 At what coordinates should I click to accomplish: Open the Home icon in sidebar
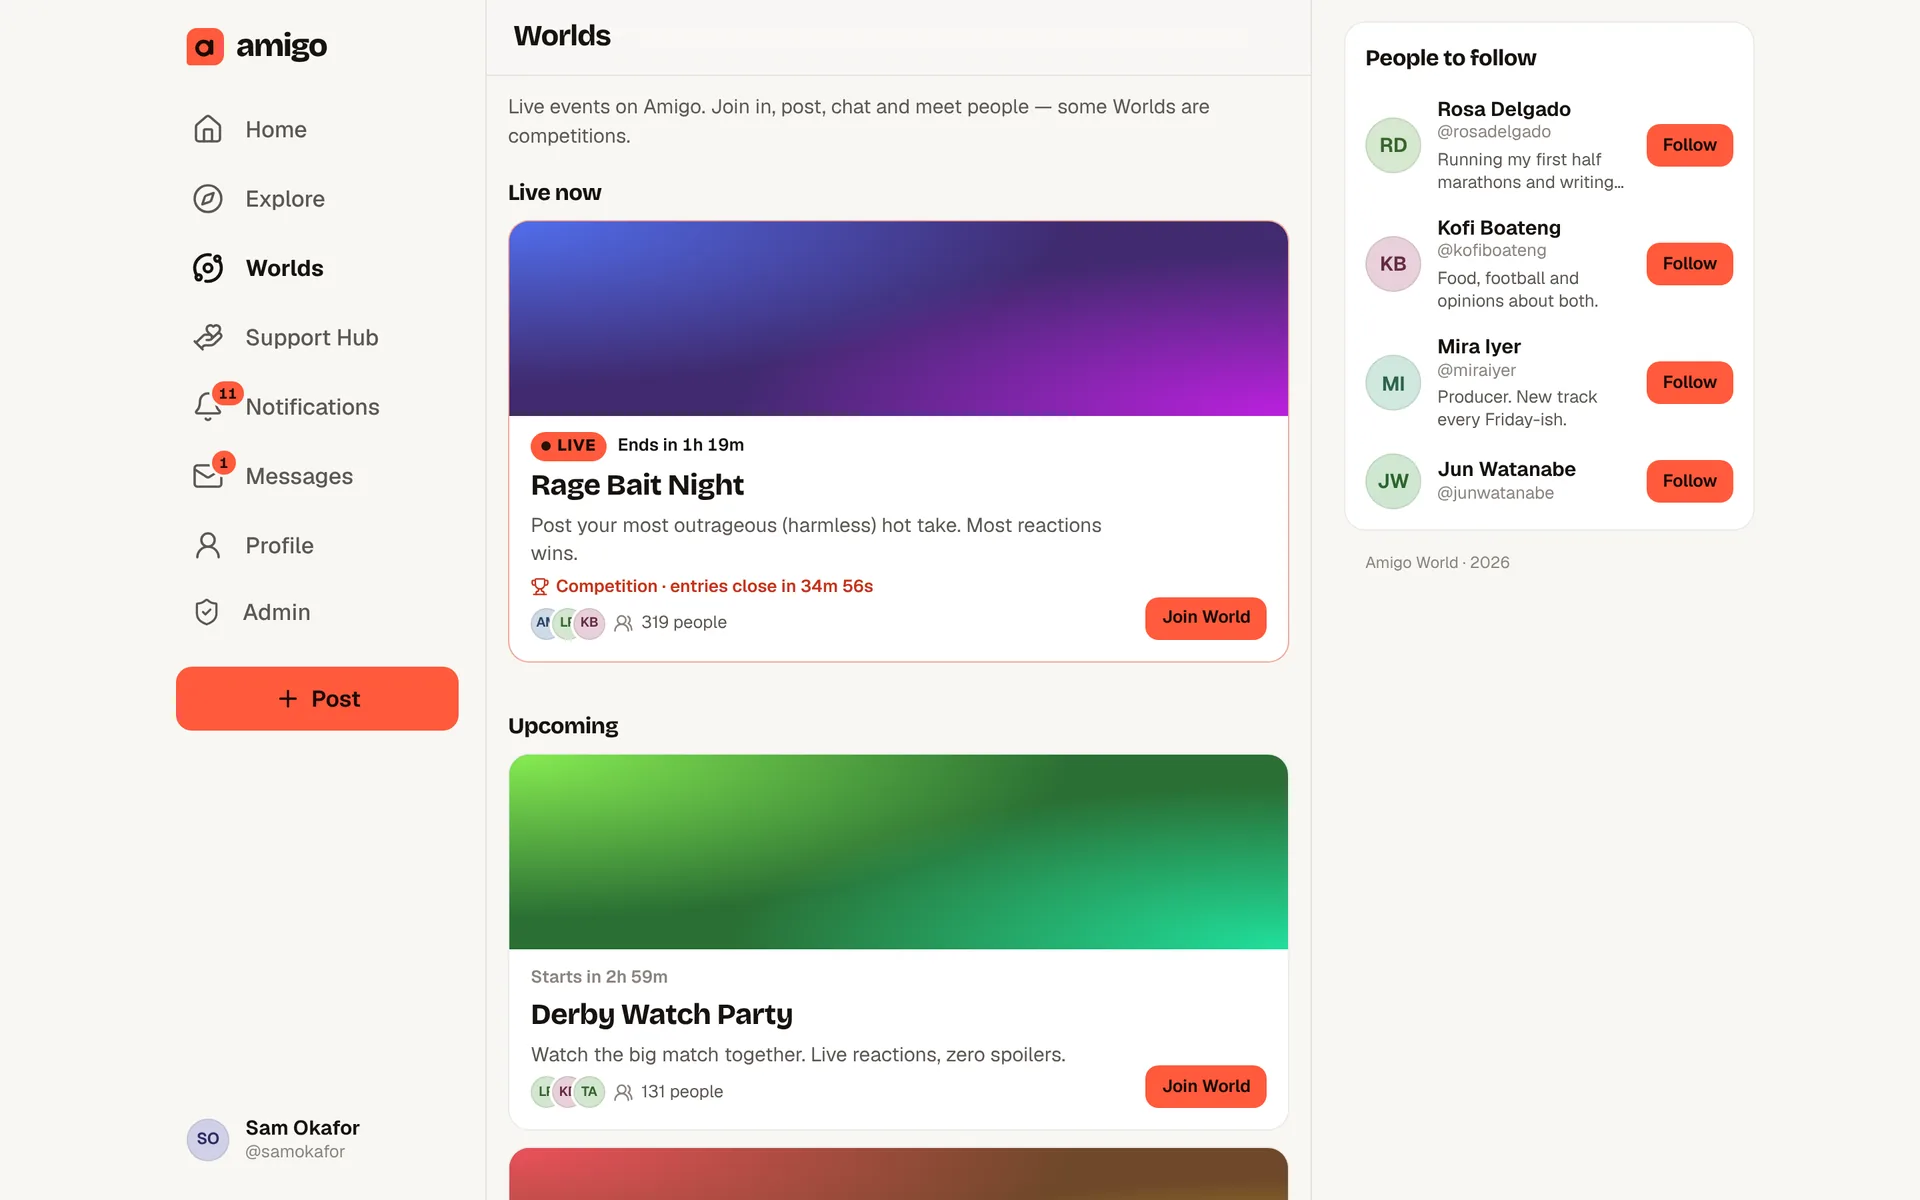click(208, 129)
